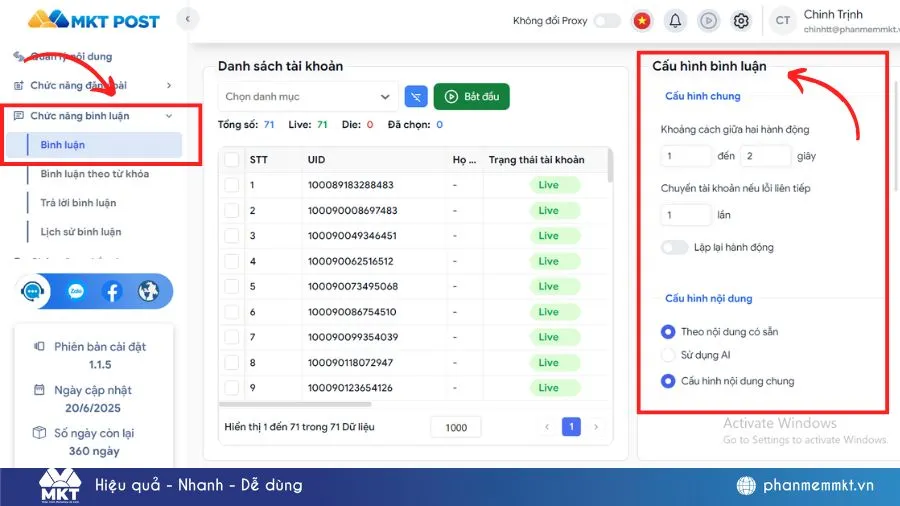Image resolution: width=900 pixels, height=506 pixels.
Task: Click page number 1 button
Action: (571, 427)
